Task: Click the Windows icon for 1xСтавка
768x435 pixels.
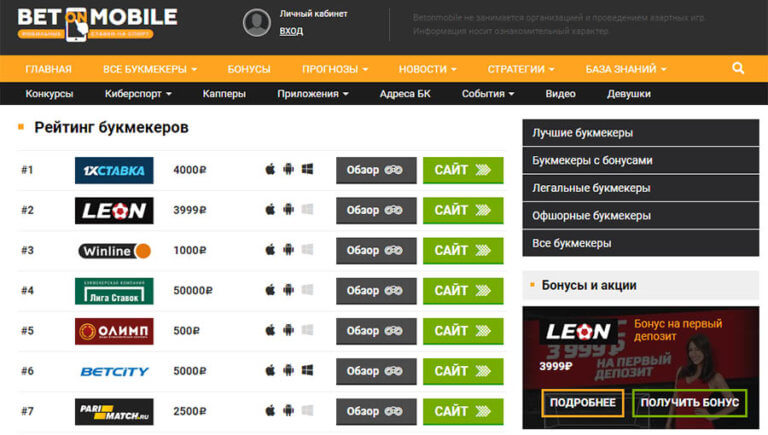Action: [307, 170]
